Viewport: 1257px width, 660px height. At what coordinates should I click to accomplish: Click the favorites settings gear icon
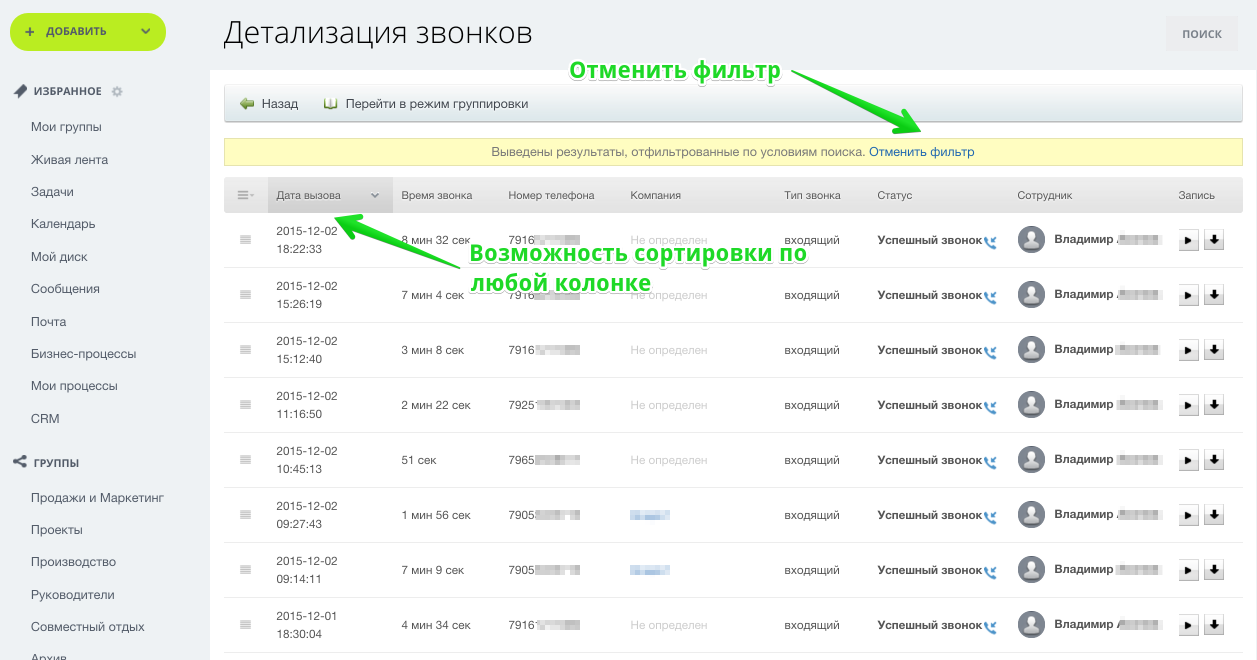[x=117, y=92]
